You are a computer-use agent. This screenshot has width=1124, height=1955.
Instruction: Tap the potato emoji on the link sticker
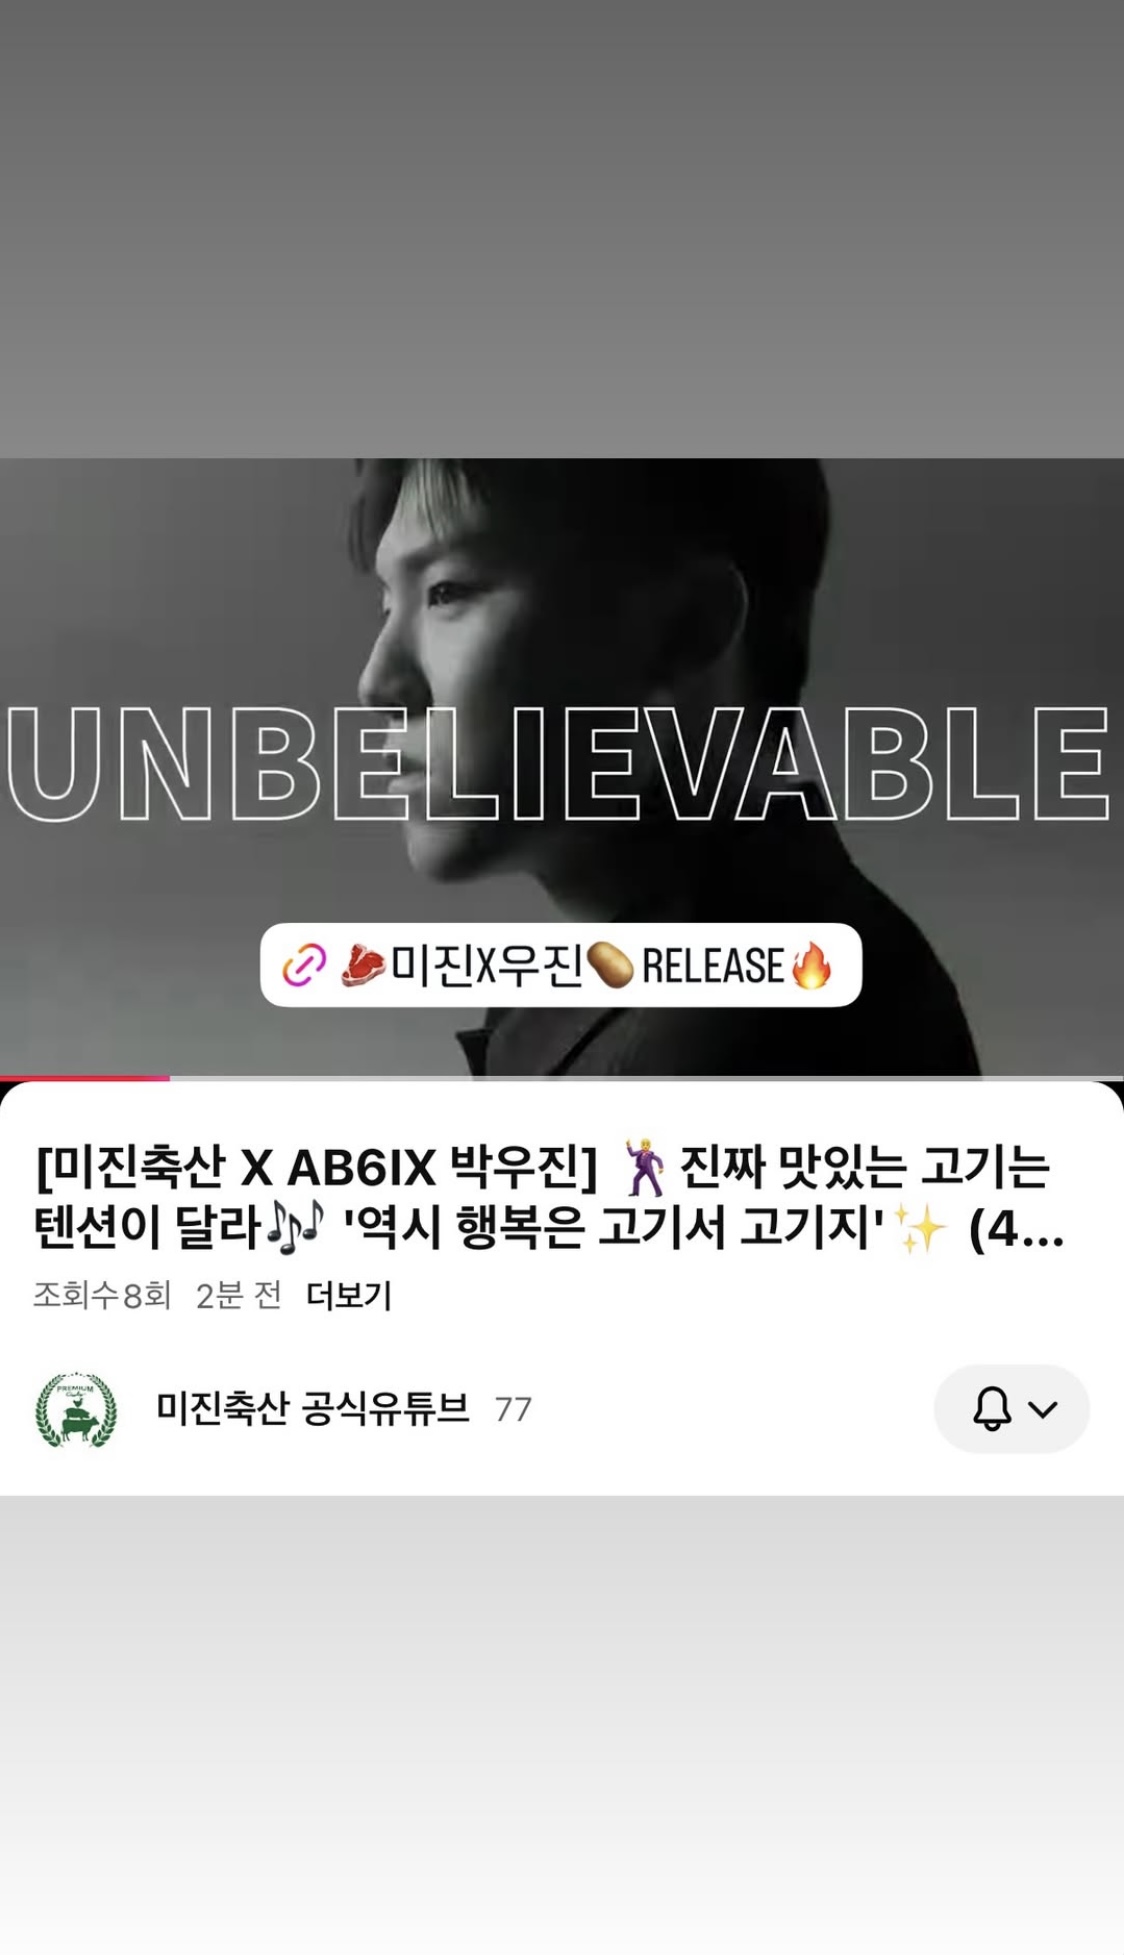coord(609,966)
